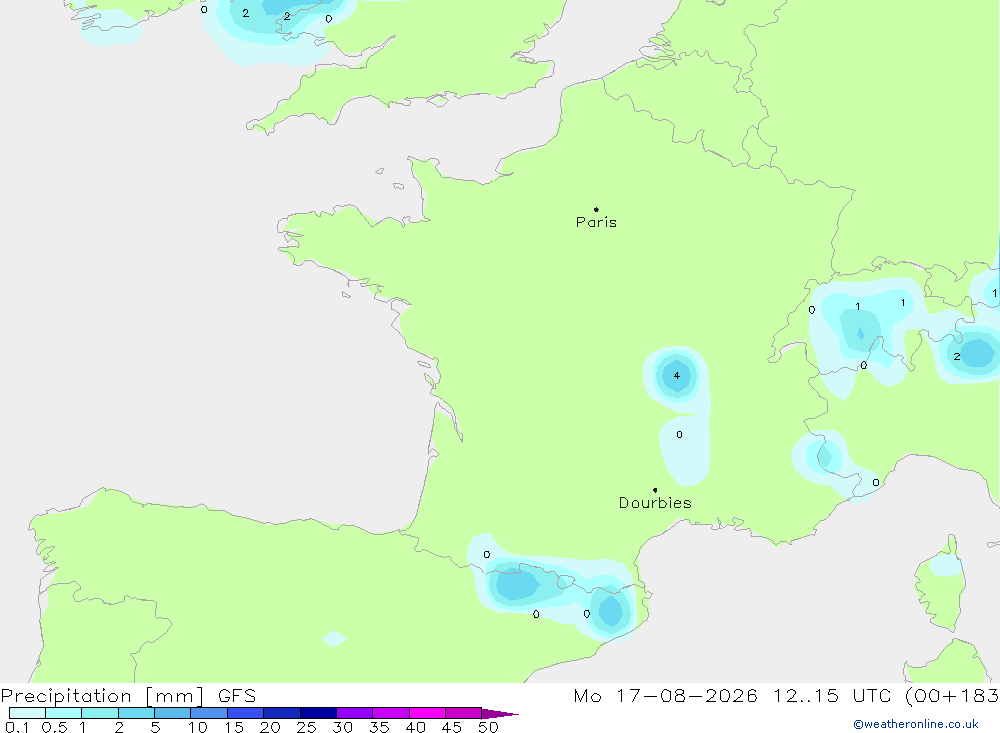Pick the 1–2 mm legend swatch
The height and width of the screenshot is (733, 1000).
coord(100,713)
